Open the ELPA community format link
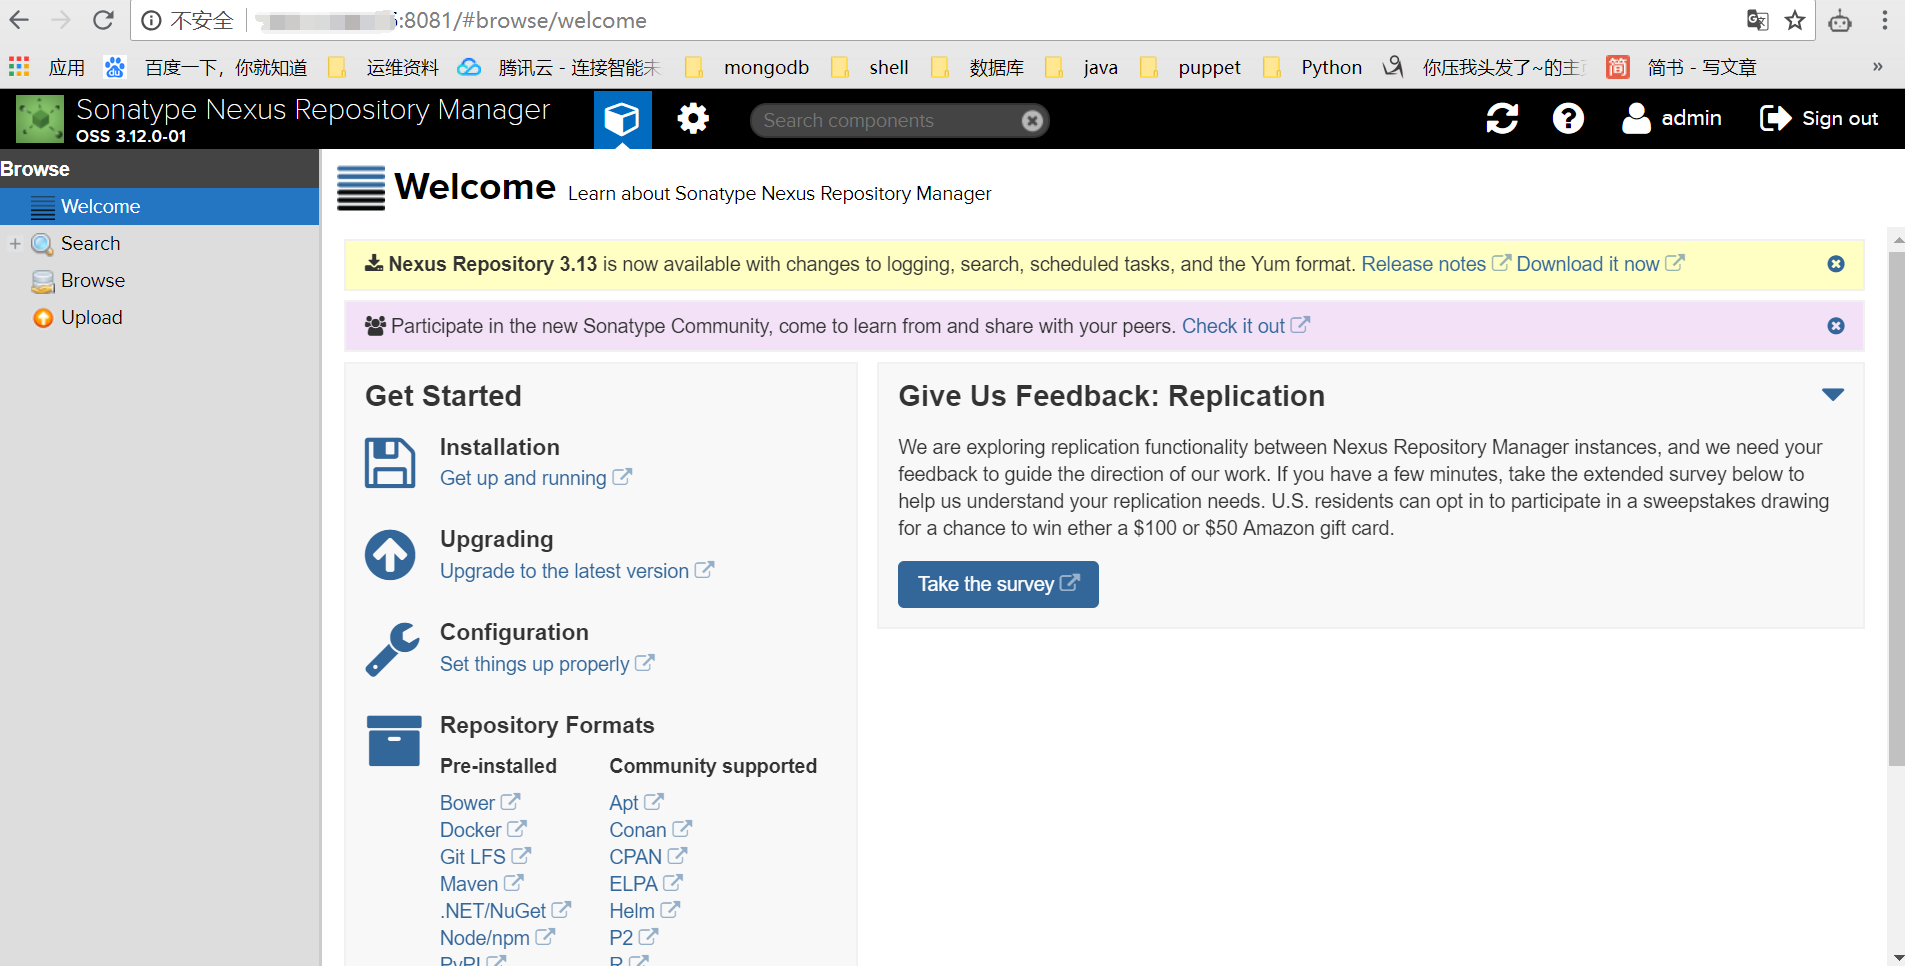1905x966 pixels. (645, 884)
